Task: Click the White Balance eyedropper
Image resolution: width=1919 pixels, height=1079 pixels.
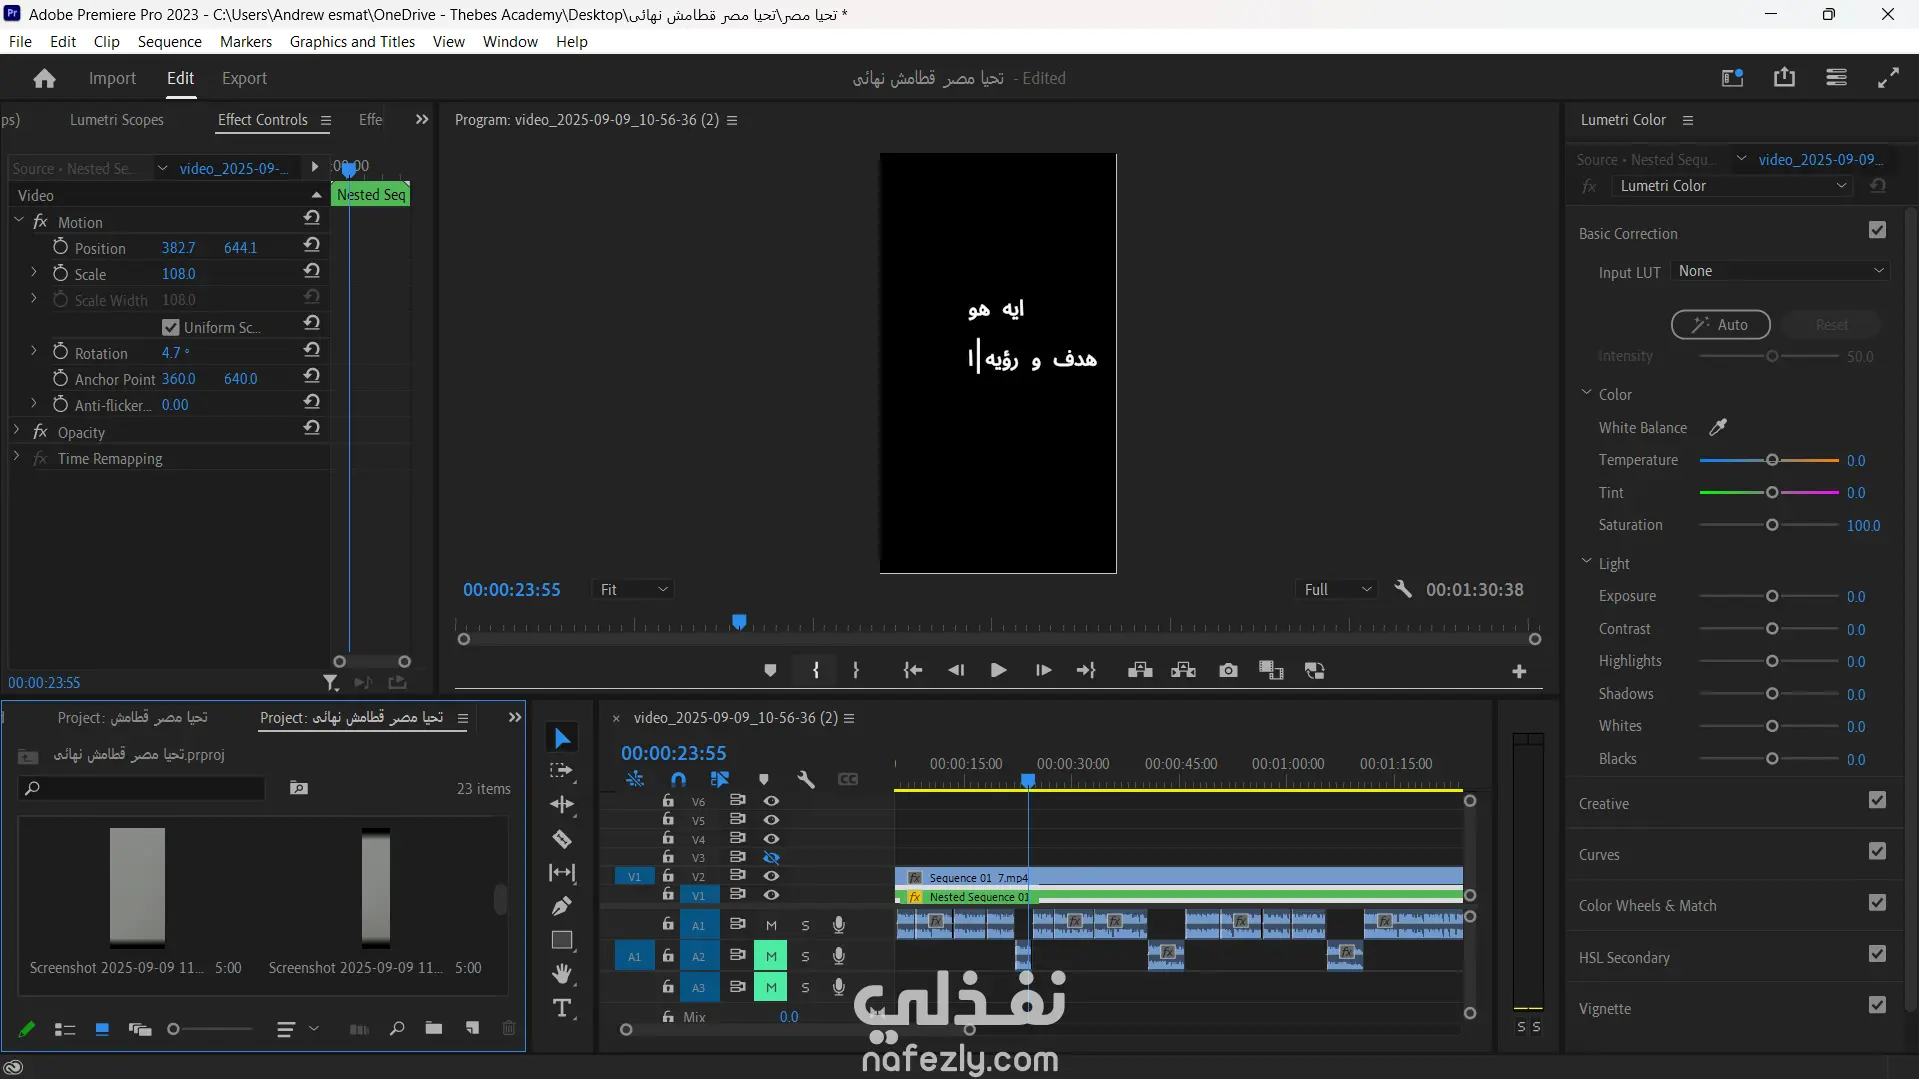Action: coord(1718,427)
